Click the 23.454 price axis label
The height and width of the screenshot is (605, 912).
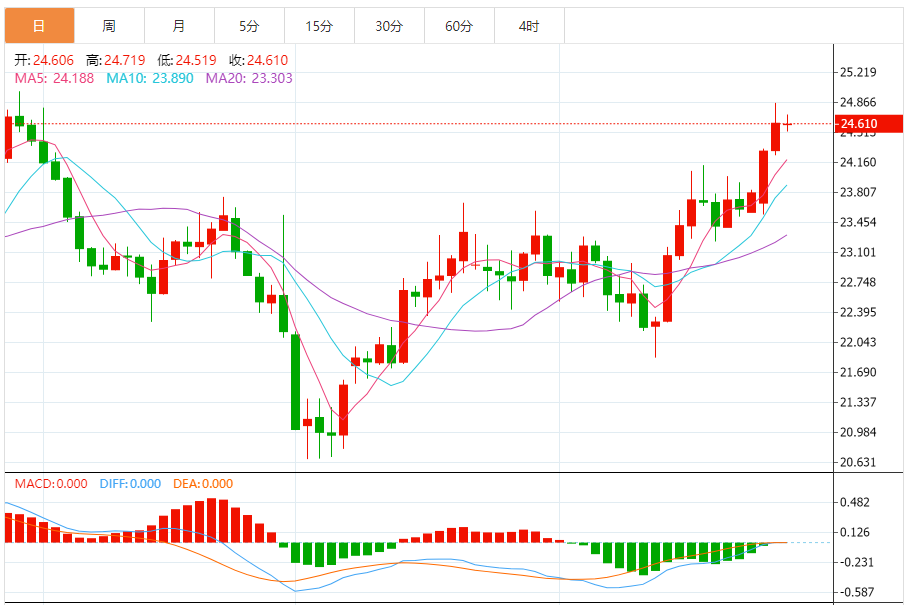[x=858, y=222]
